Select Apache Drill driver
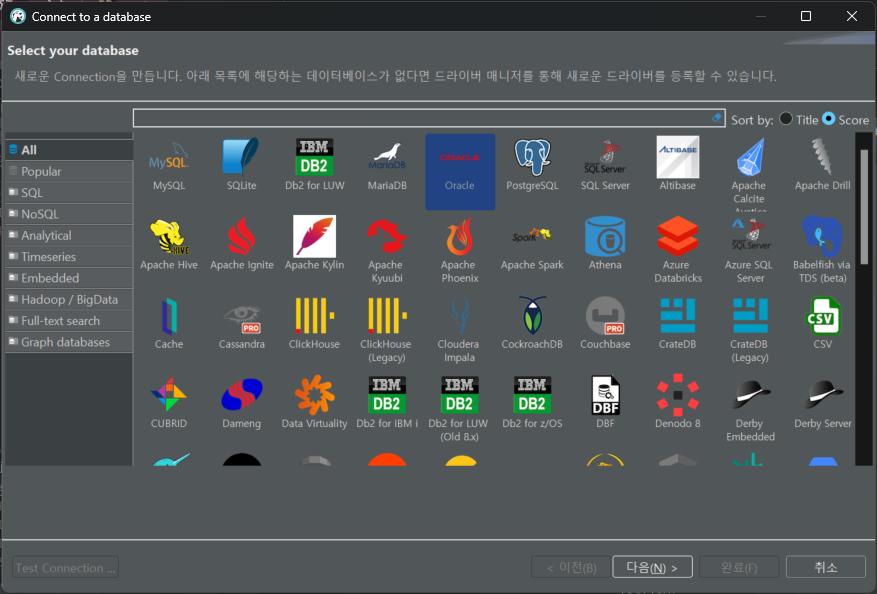The width and height of the screenshot is (877, 594). (x=823, y=165)
